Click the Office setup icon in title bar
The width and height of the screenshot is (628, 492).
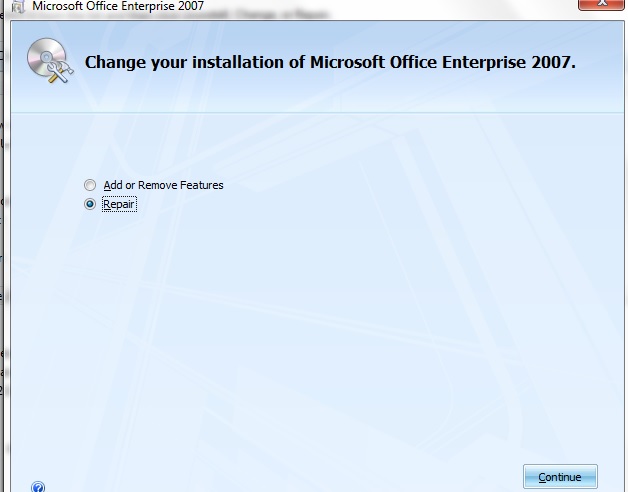(x=17, y=5)
